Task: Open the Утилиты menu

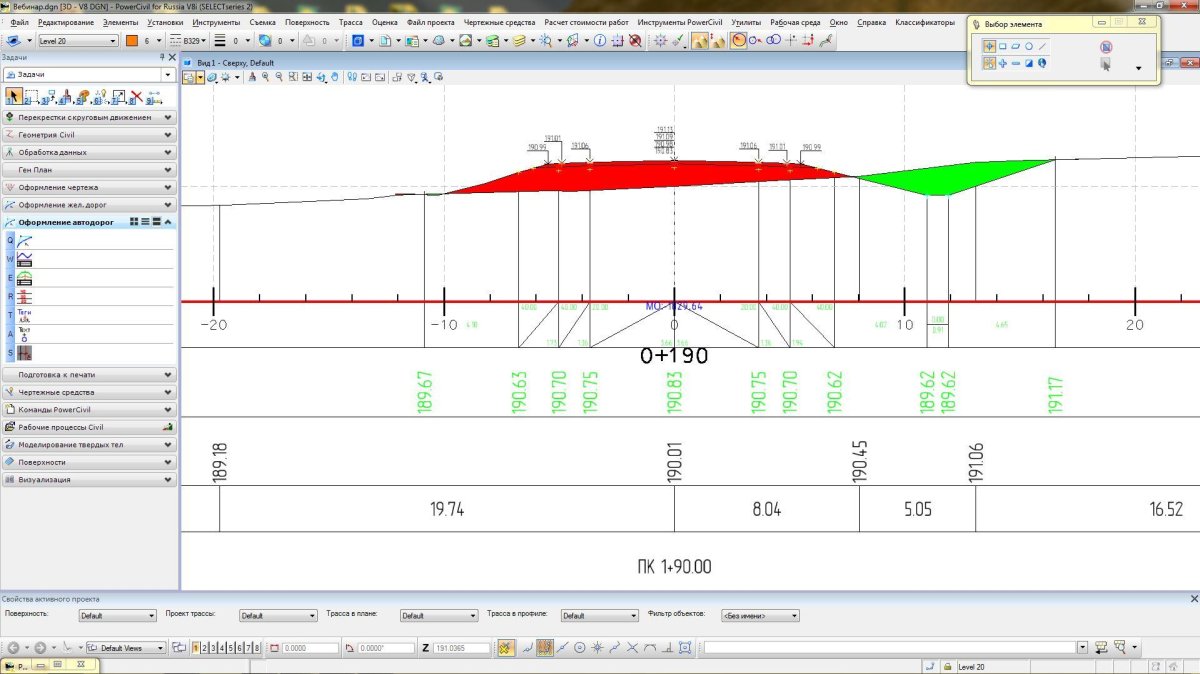Action: 745,22
